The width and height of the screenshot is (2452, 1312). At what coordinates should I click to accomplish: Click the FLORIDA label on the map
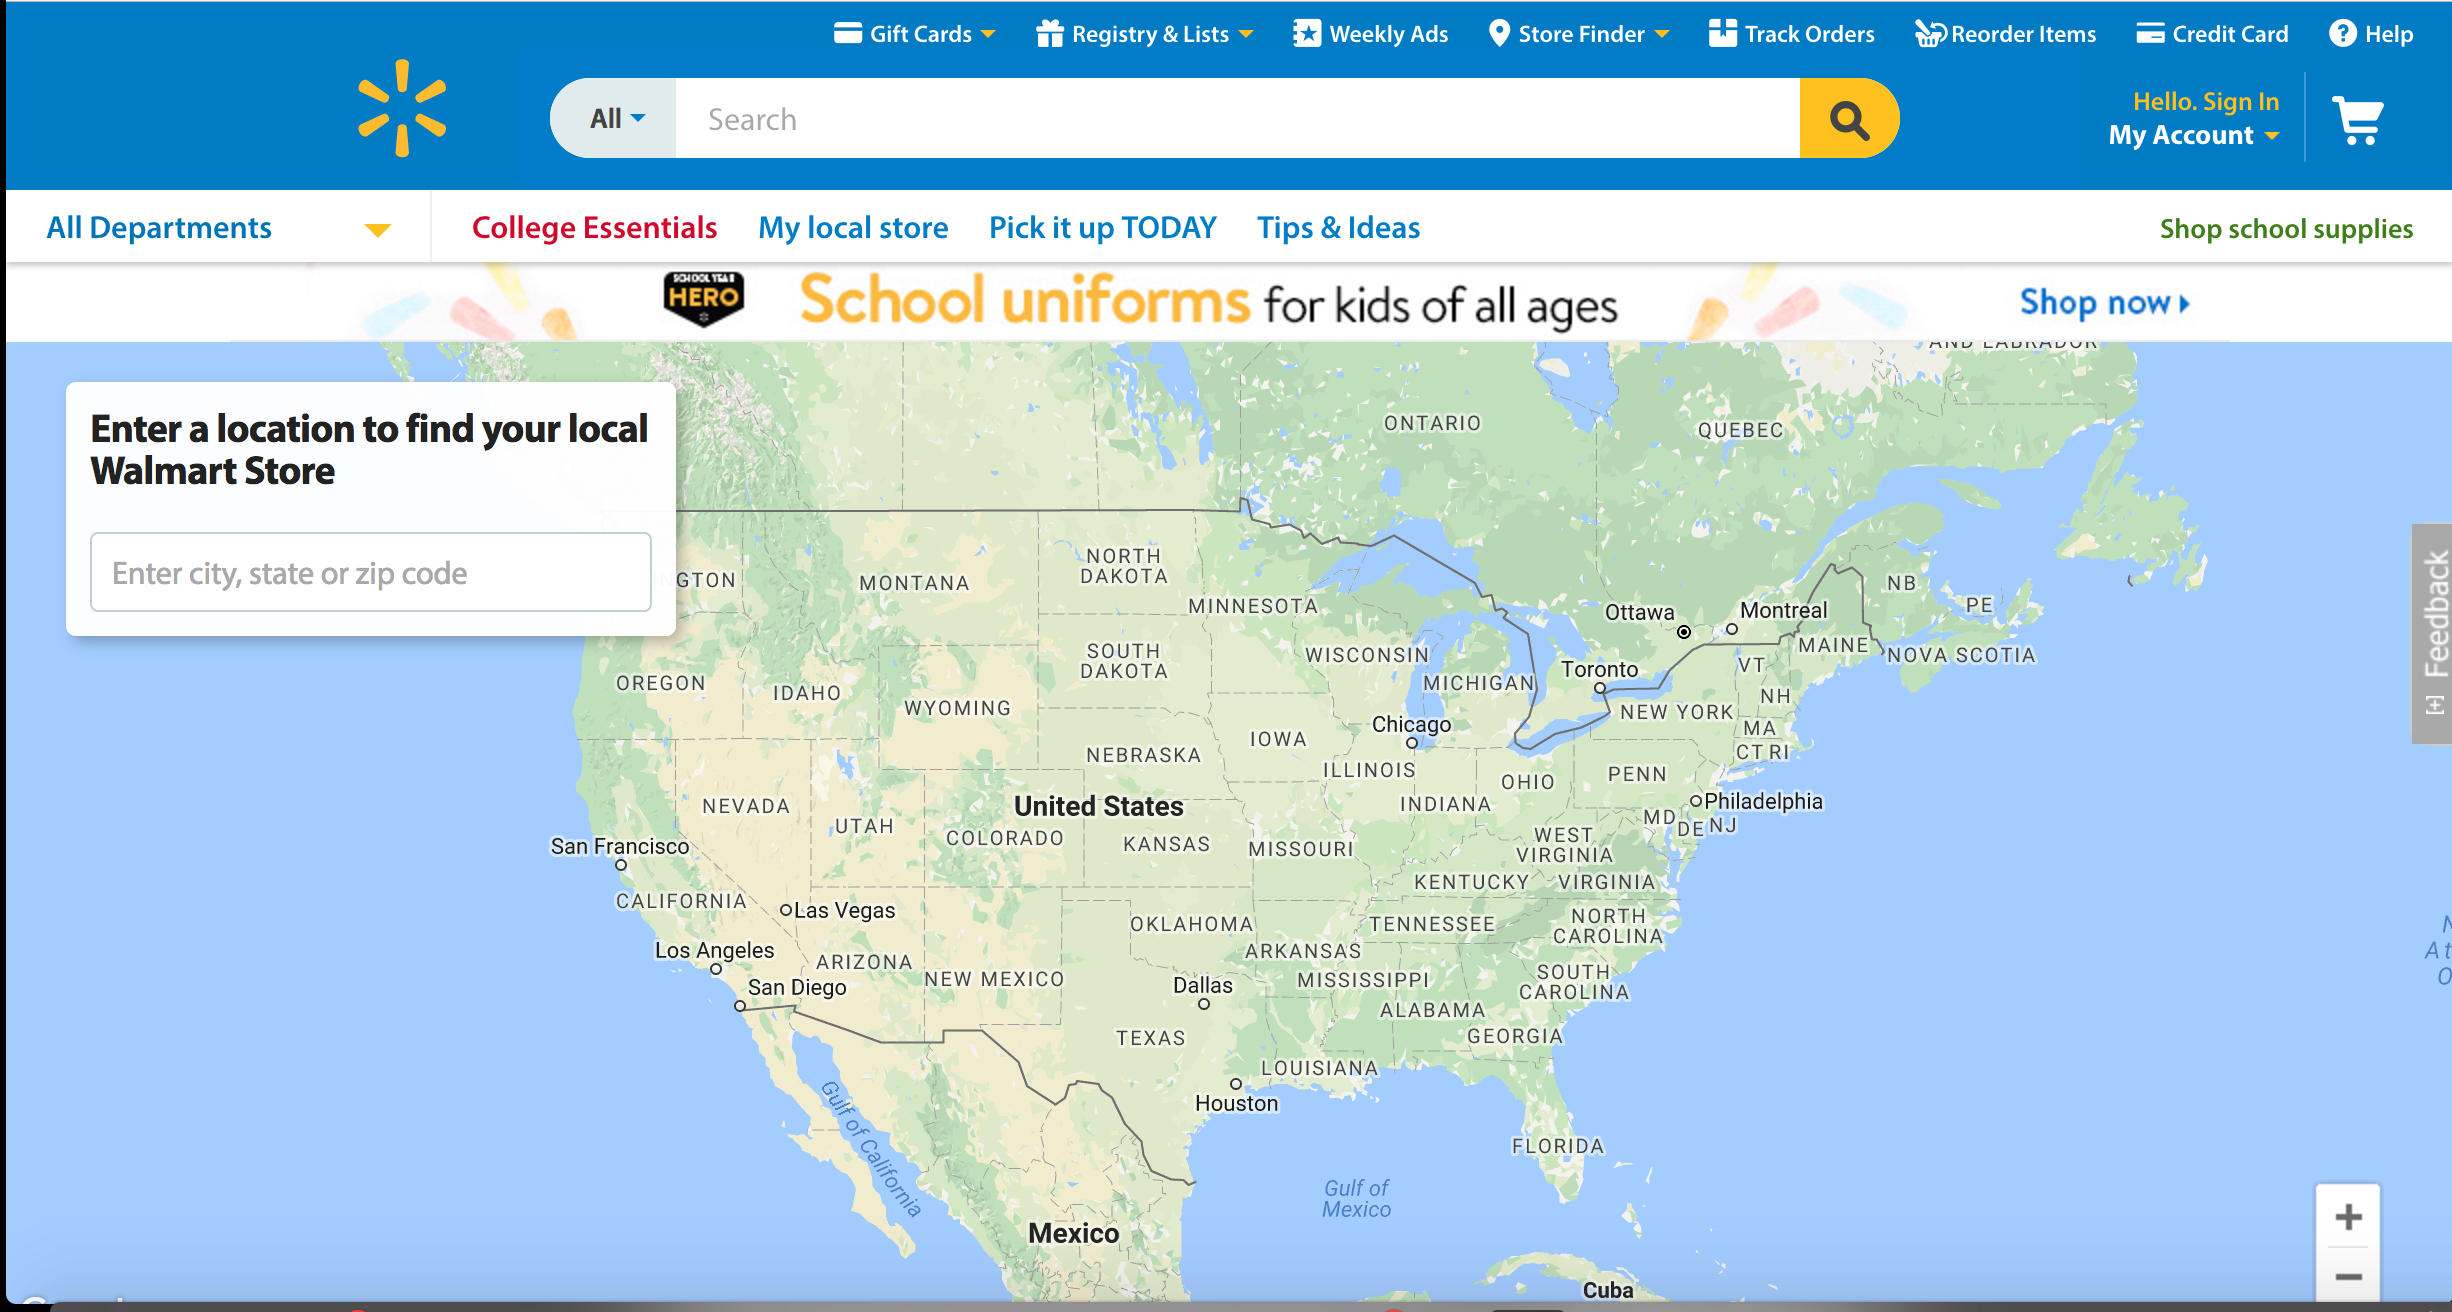click(1558, 1146)
